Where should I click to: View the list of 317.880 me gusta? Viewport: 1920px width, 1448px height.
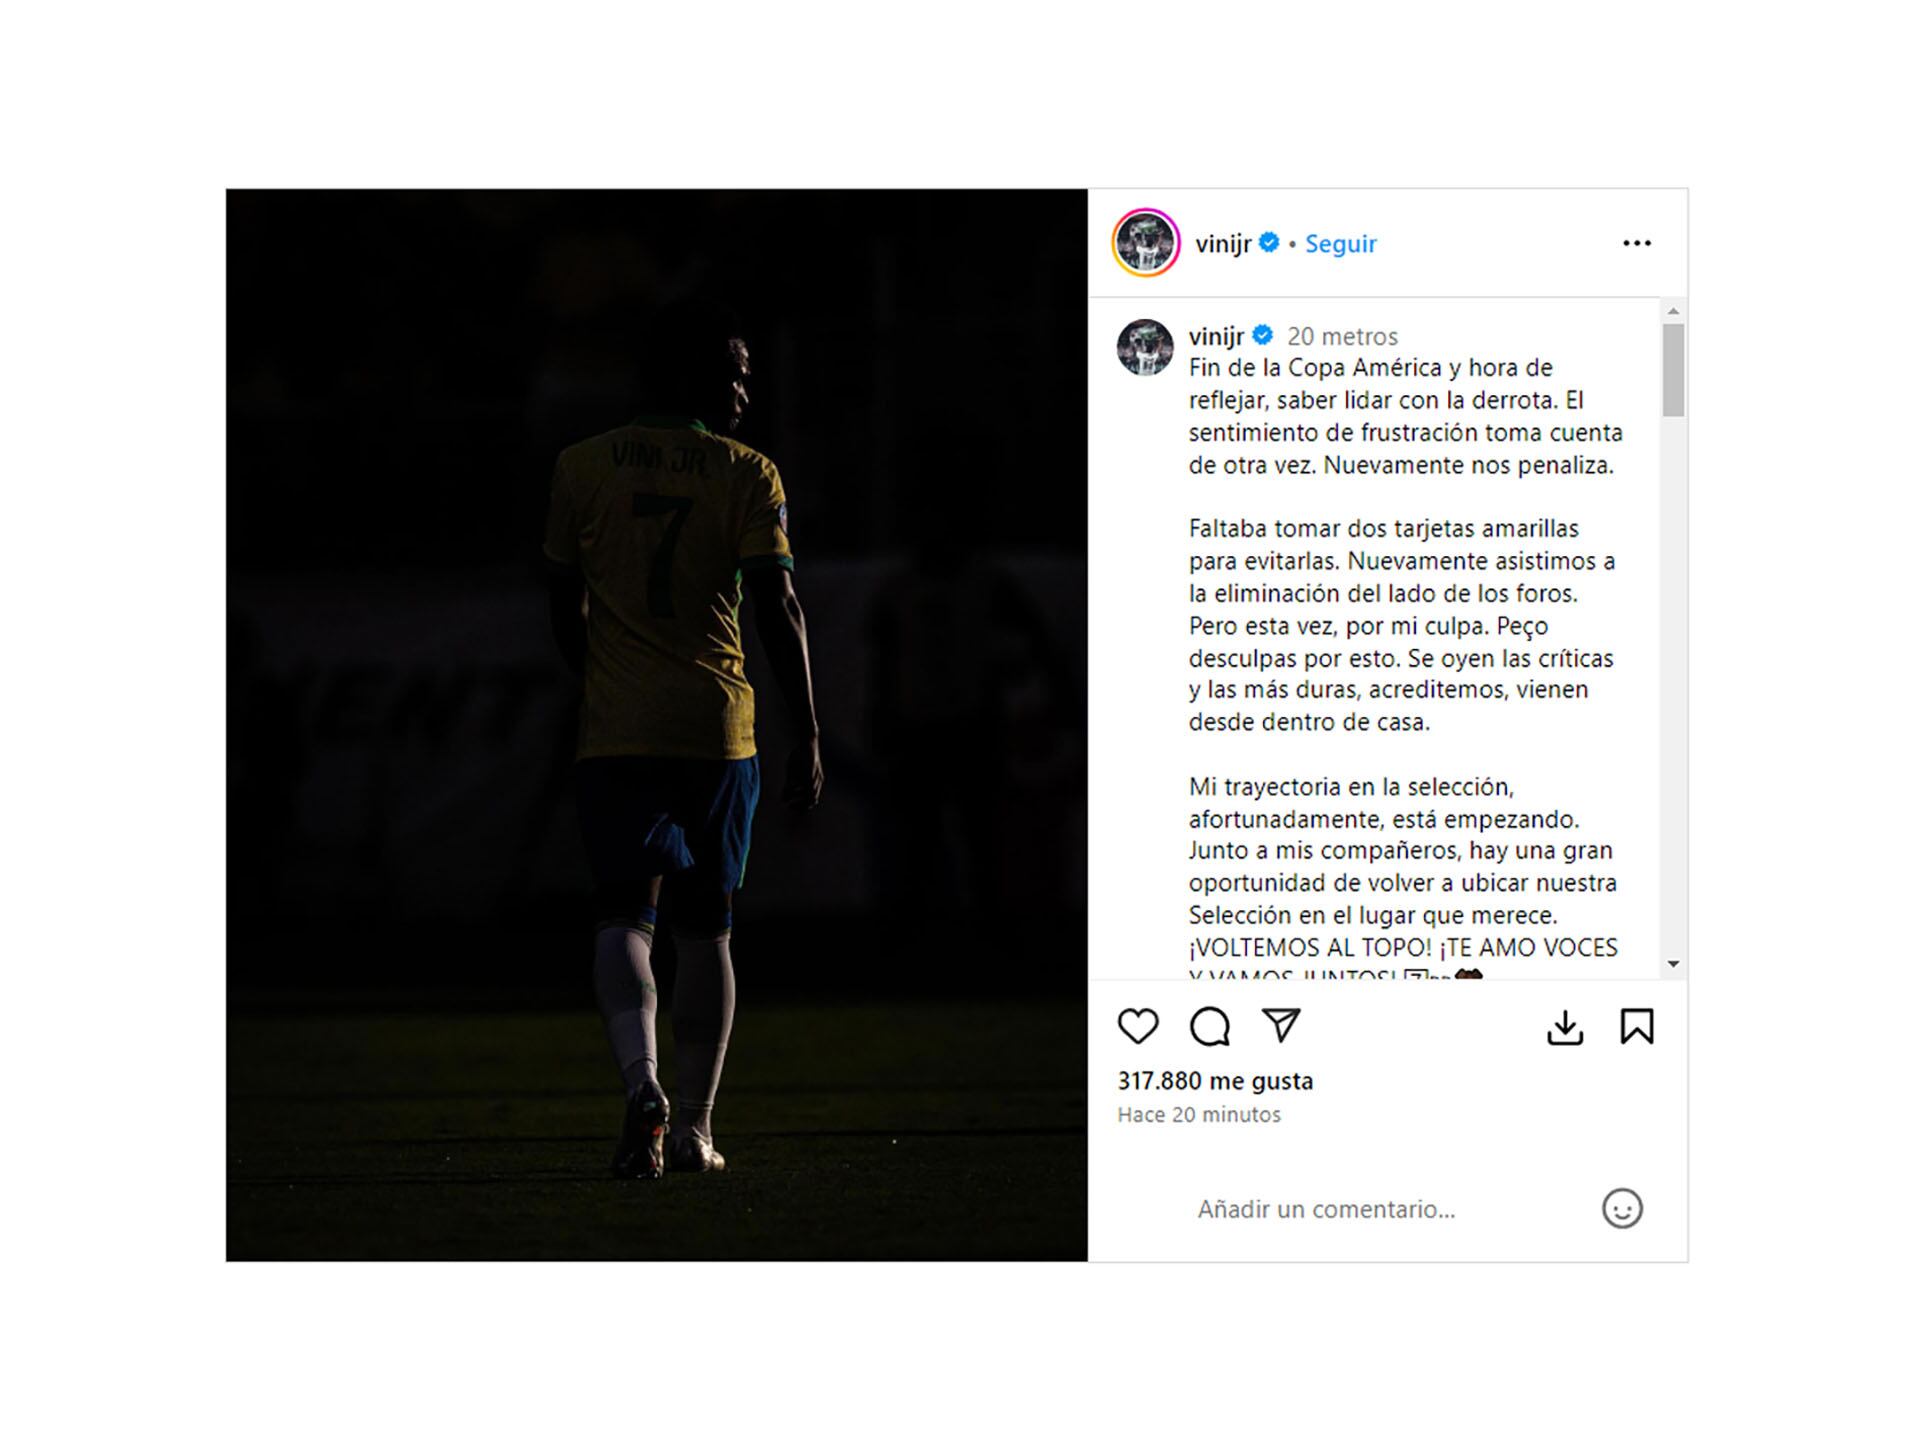pyautogui.click(x=1215, y=1081)
